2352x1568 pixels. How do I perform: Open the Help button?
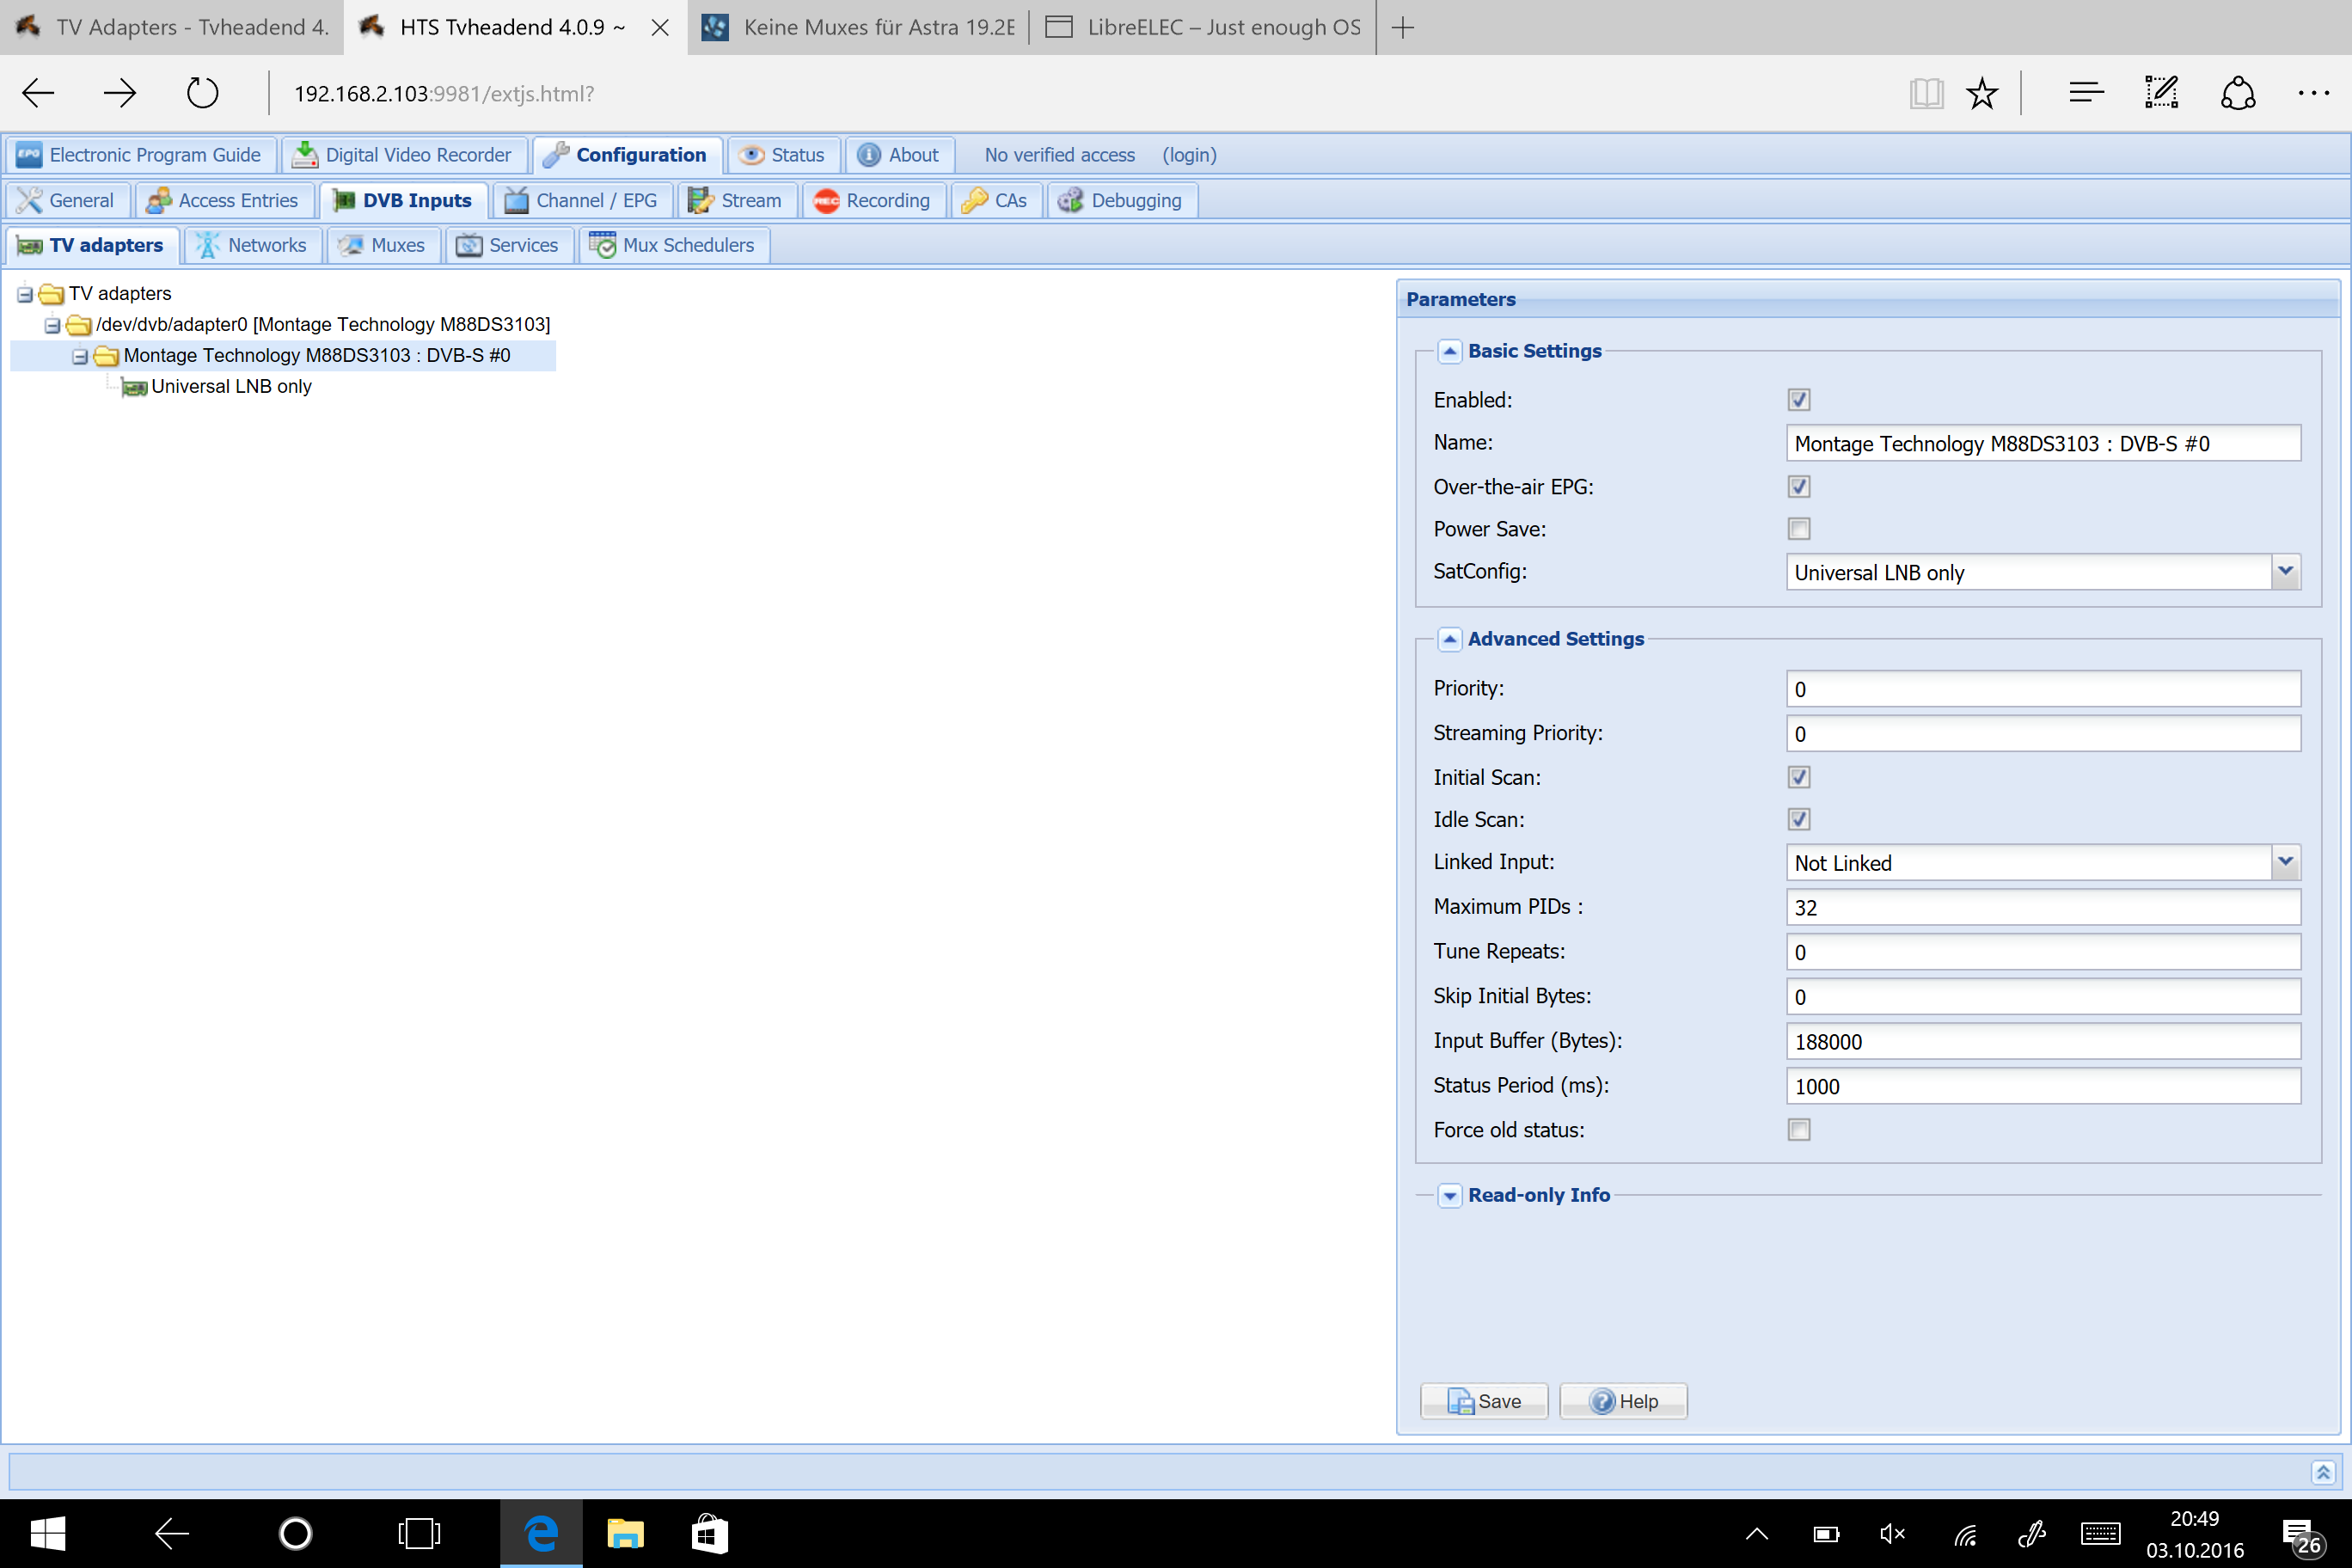tap(1623, 1401)
